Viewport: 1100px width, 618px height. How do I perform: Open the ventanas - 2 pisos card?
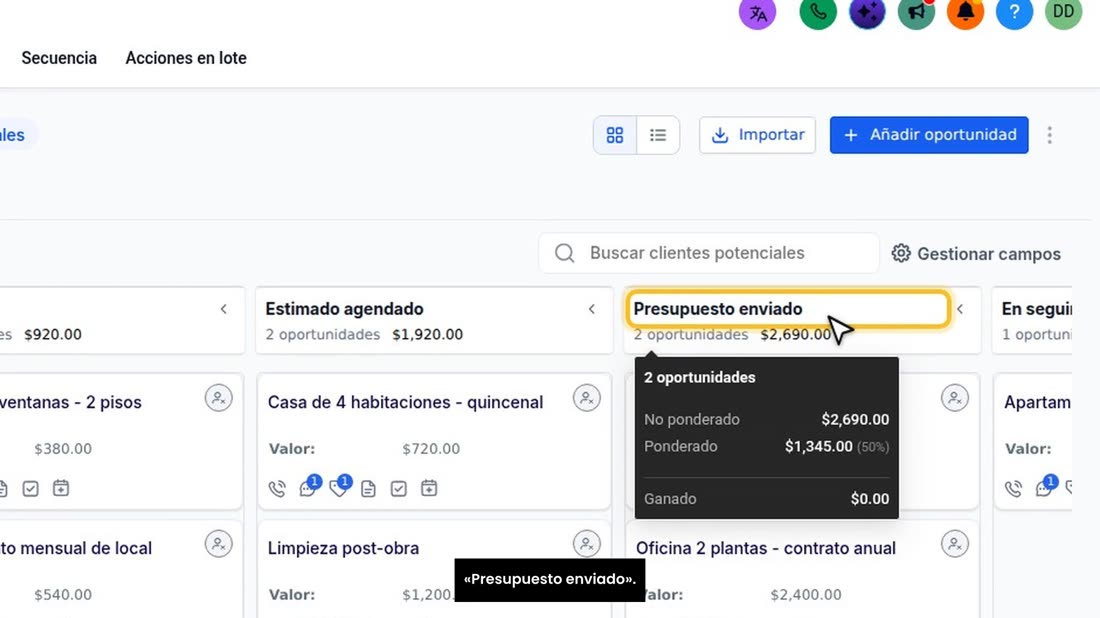coord(71,402)
